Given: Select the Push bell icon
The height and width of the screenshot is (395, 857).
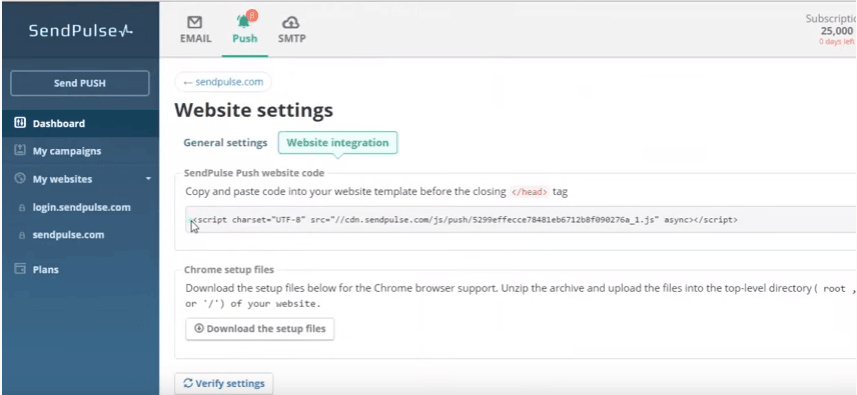Looking at the screenshot, I should click(x=243, y=22).
